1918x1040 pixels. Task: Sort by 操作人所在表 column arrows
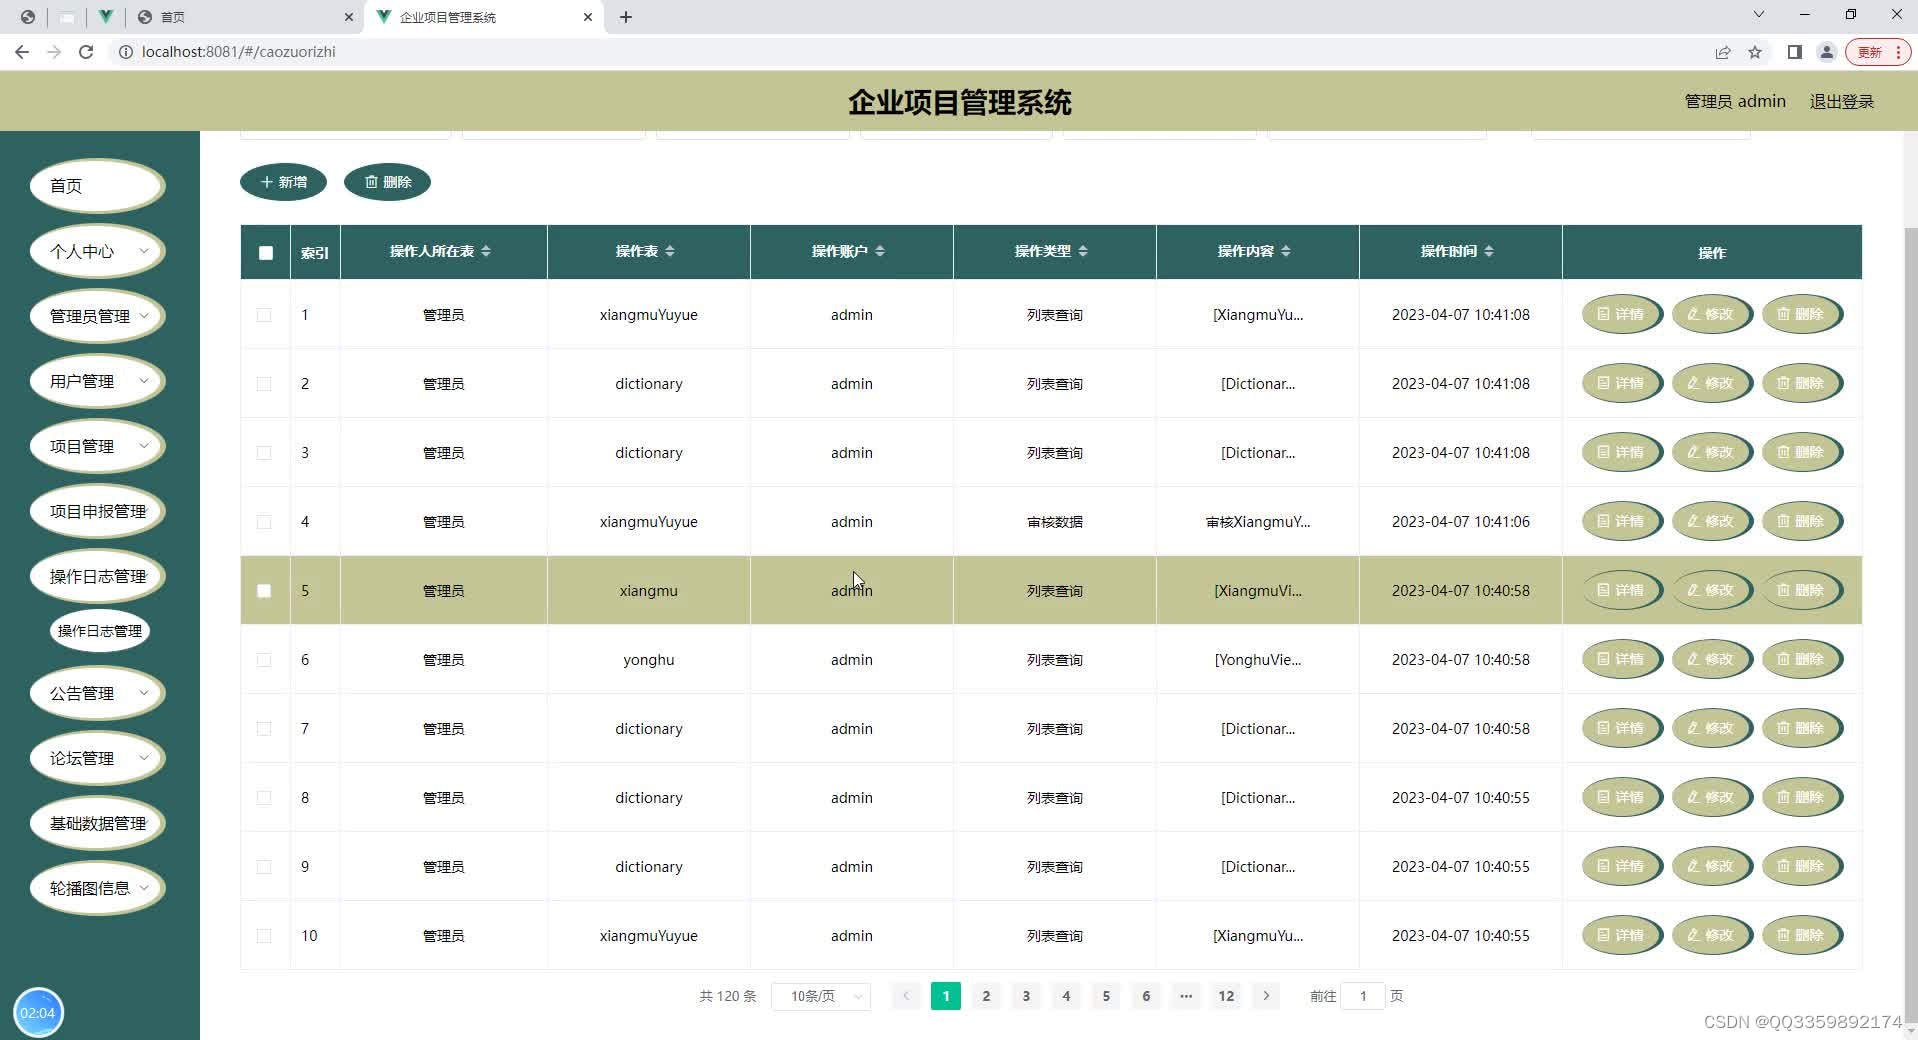pos(485,251)
